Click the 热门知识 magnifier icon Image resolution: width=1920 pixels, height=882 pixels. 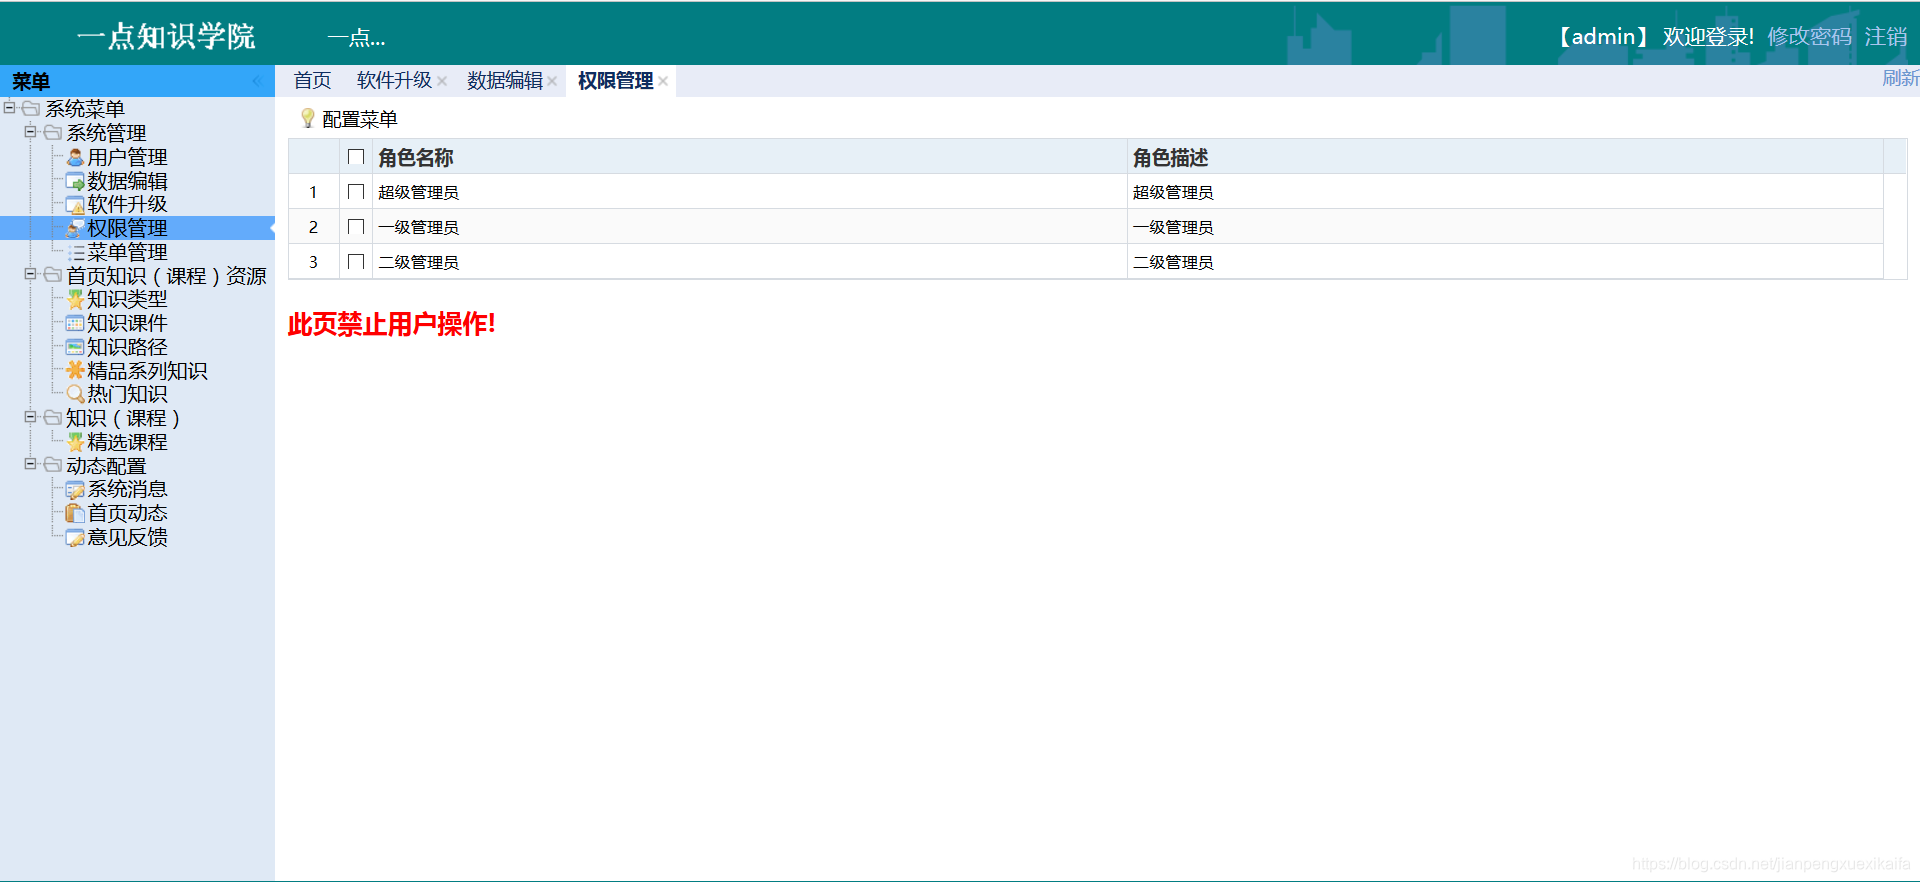(75, 395)
